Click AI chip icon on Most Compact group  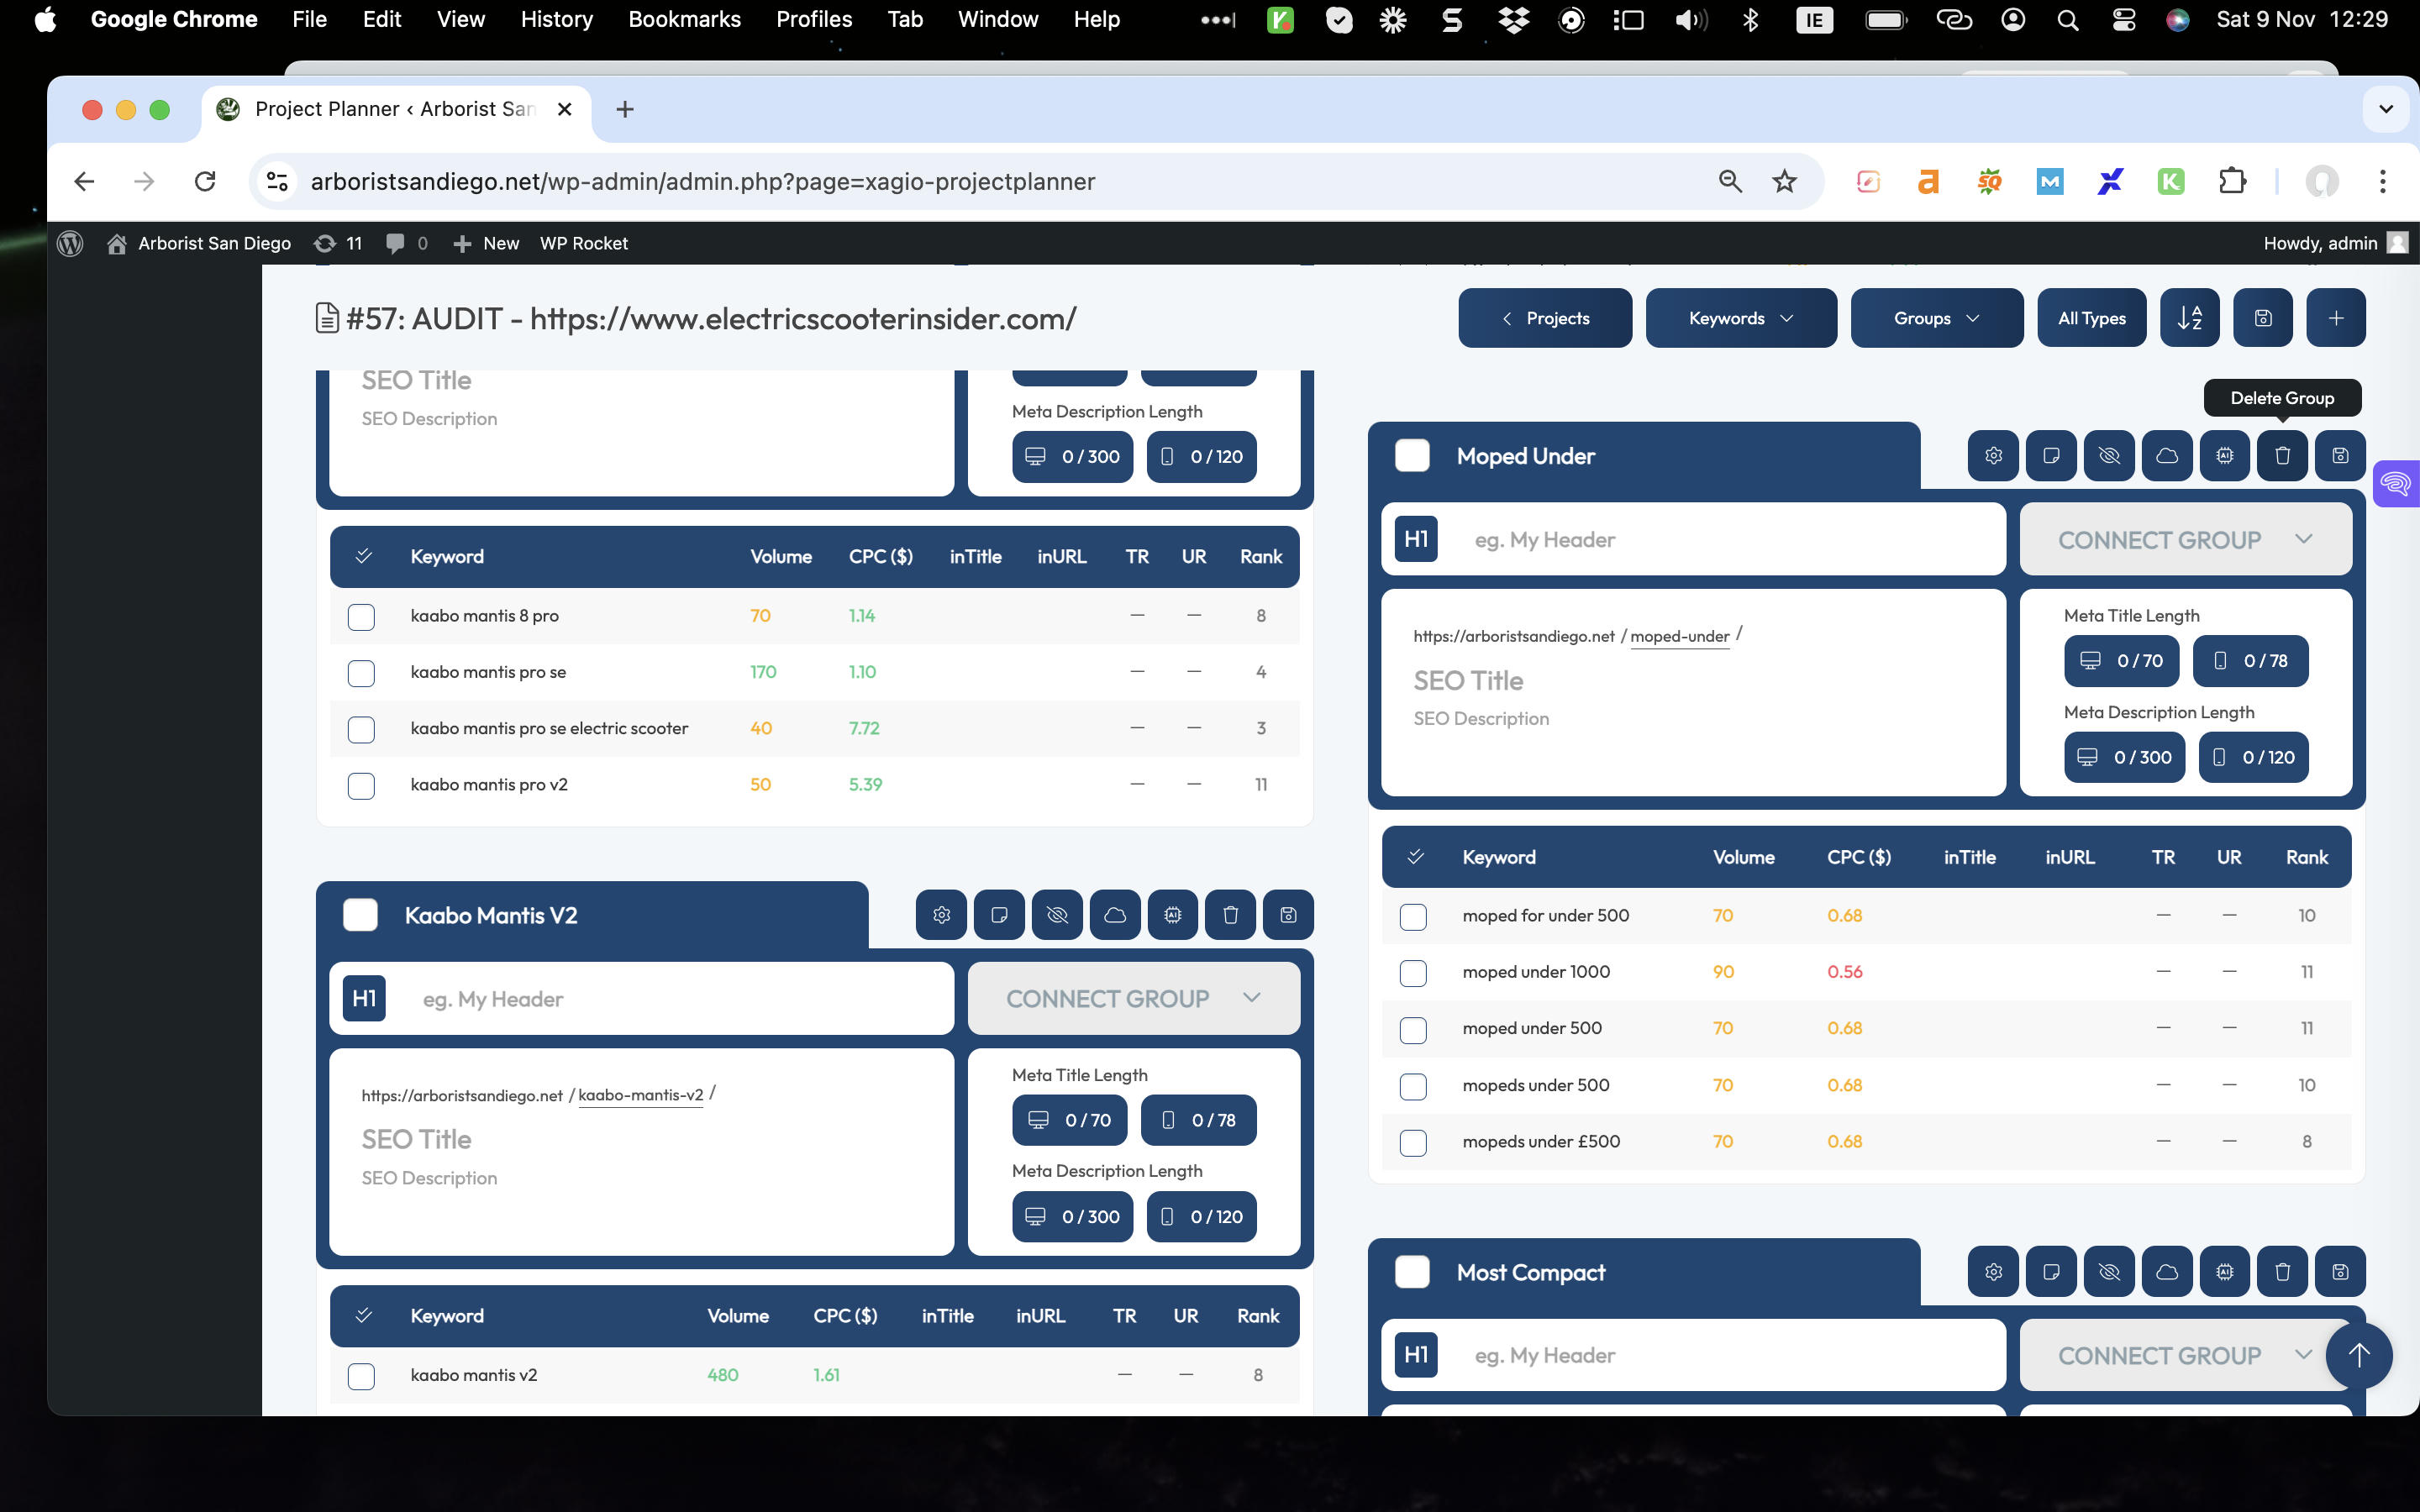pyautogui.click(x=2224, y=1272)
